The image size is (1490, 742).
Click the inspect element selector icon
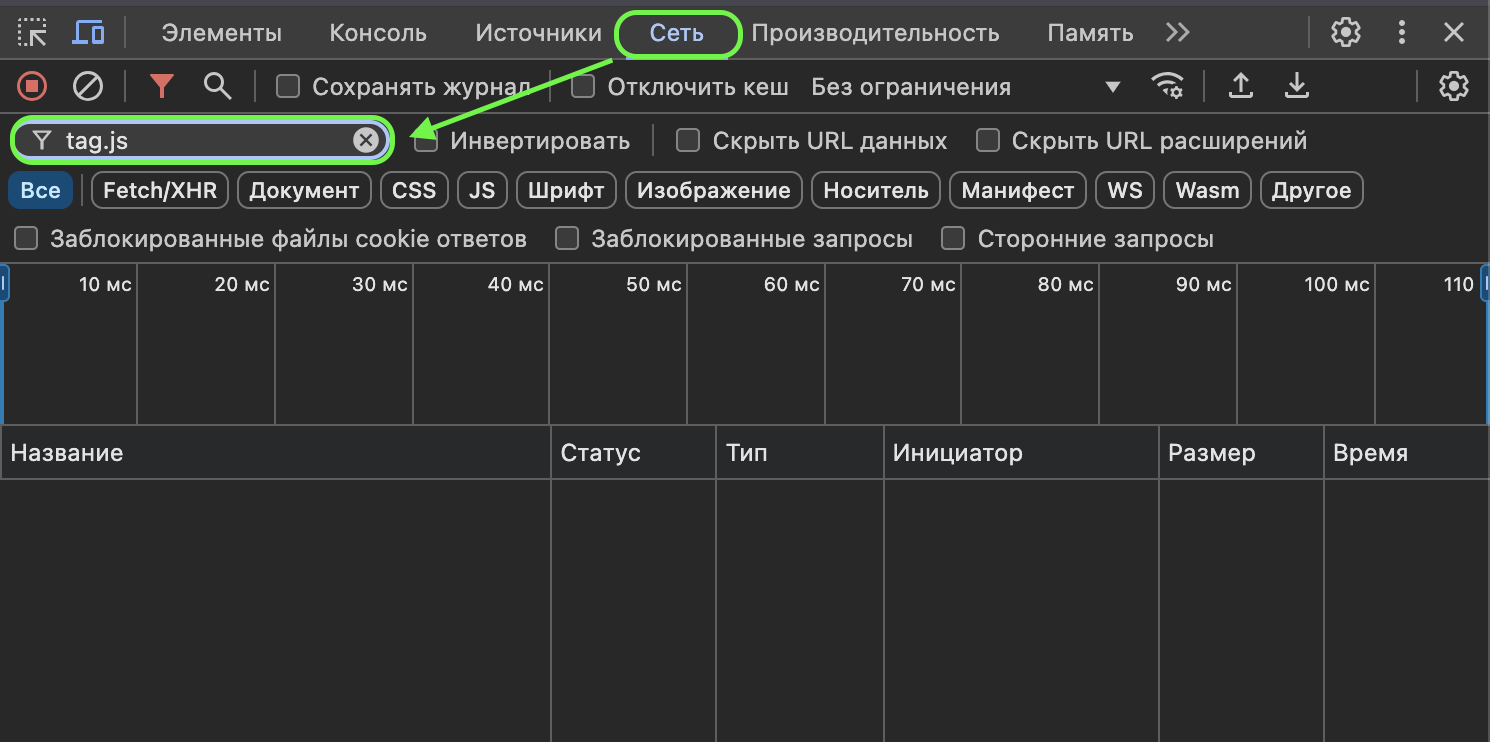pos(32,33)
